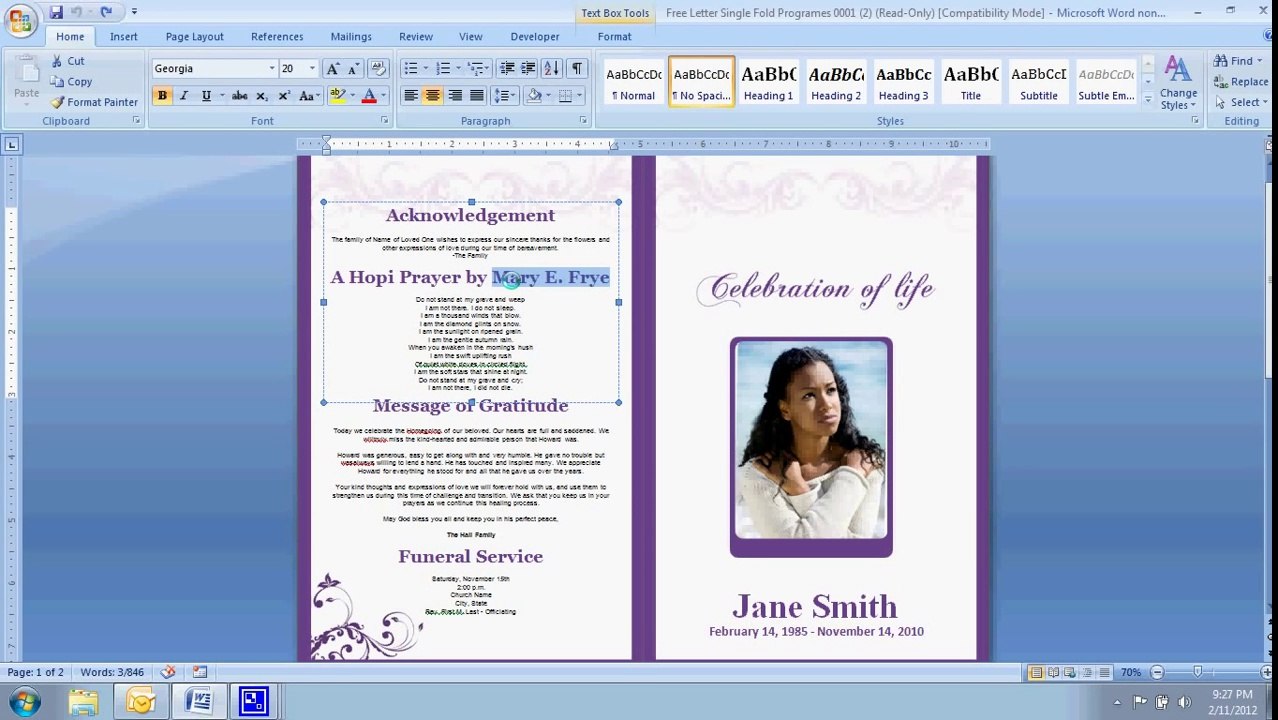The width and height of the screenshot is (1278, 720).
Task: Click the zoom out minus button
Action: pyautogui.click(x=1157, y=673)
